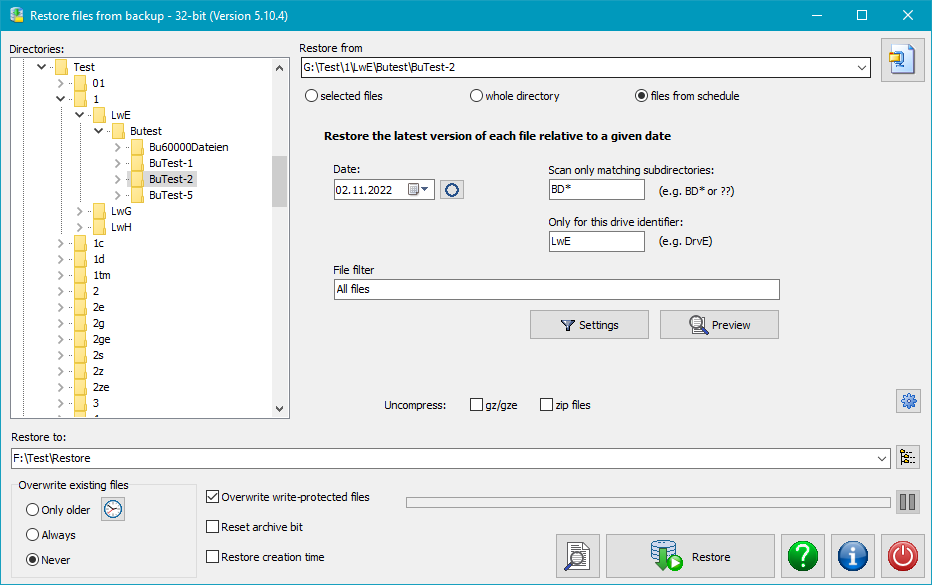Select the whole directory radio option
Screen dimensions: 932x585
pos(477,96)
